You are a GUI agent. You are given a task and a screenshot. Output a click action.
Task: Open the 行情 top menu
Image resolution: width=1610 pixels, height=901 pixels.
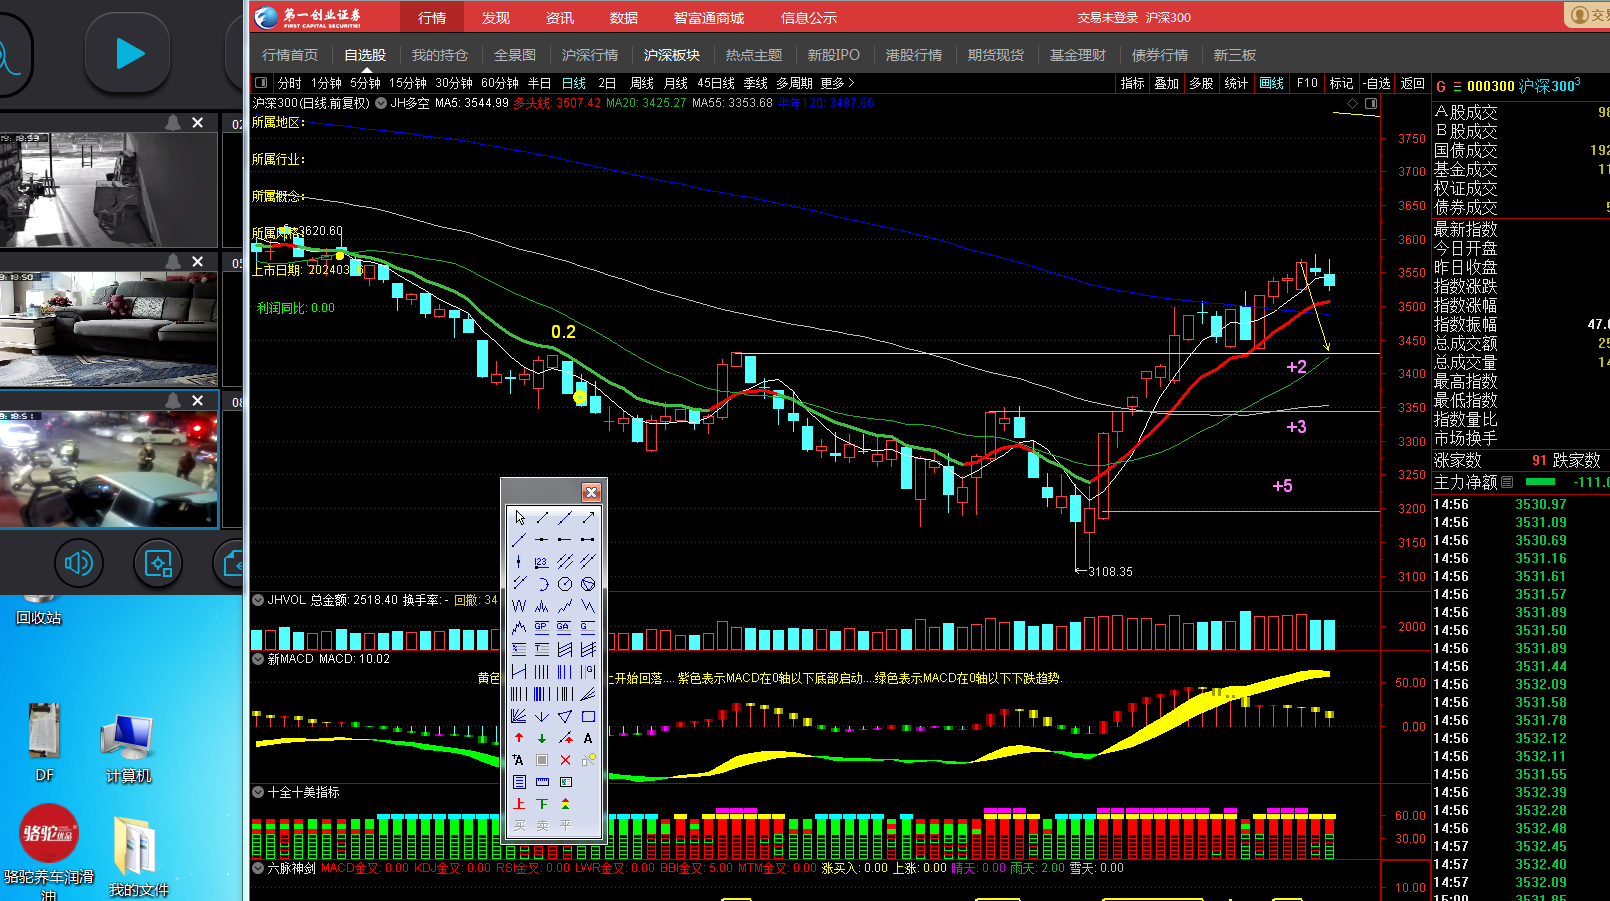(x=432, y=17)
